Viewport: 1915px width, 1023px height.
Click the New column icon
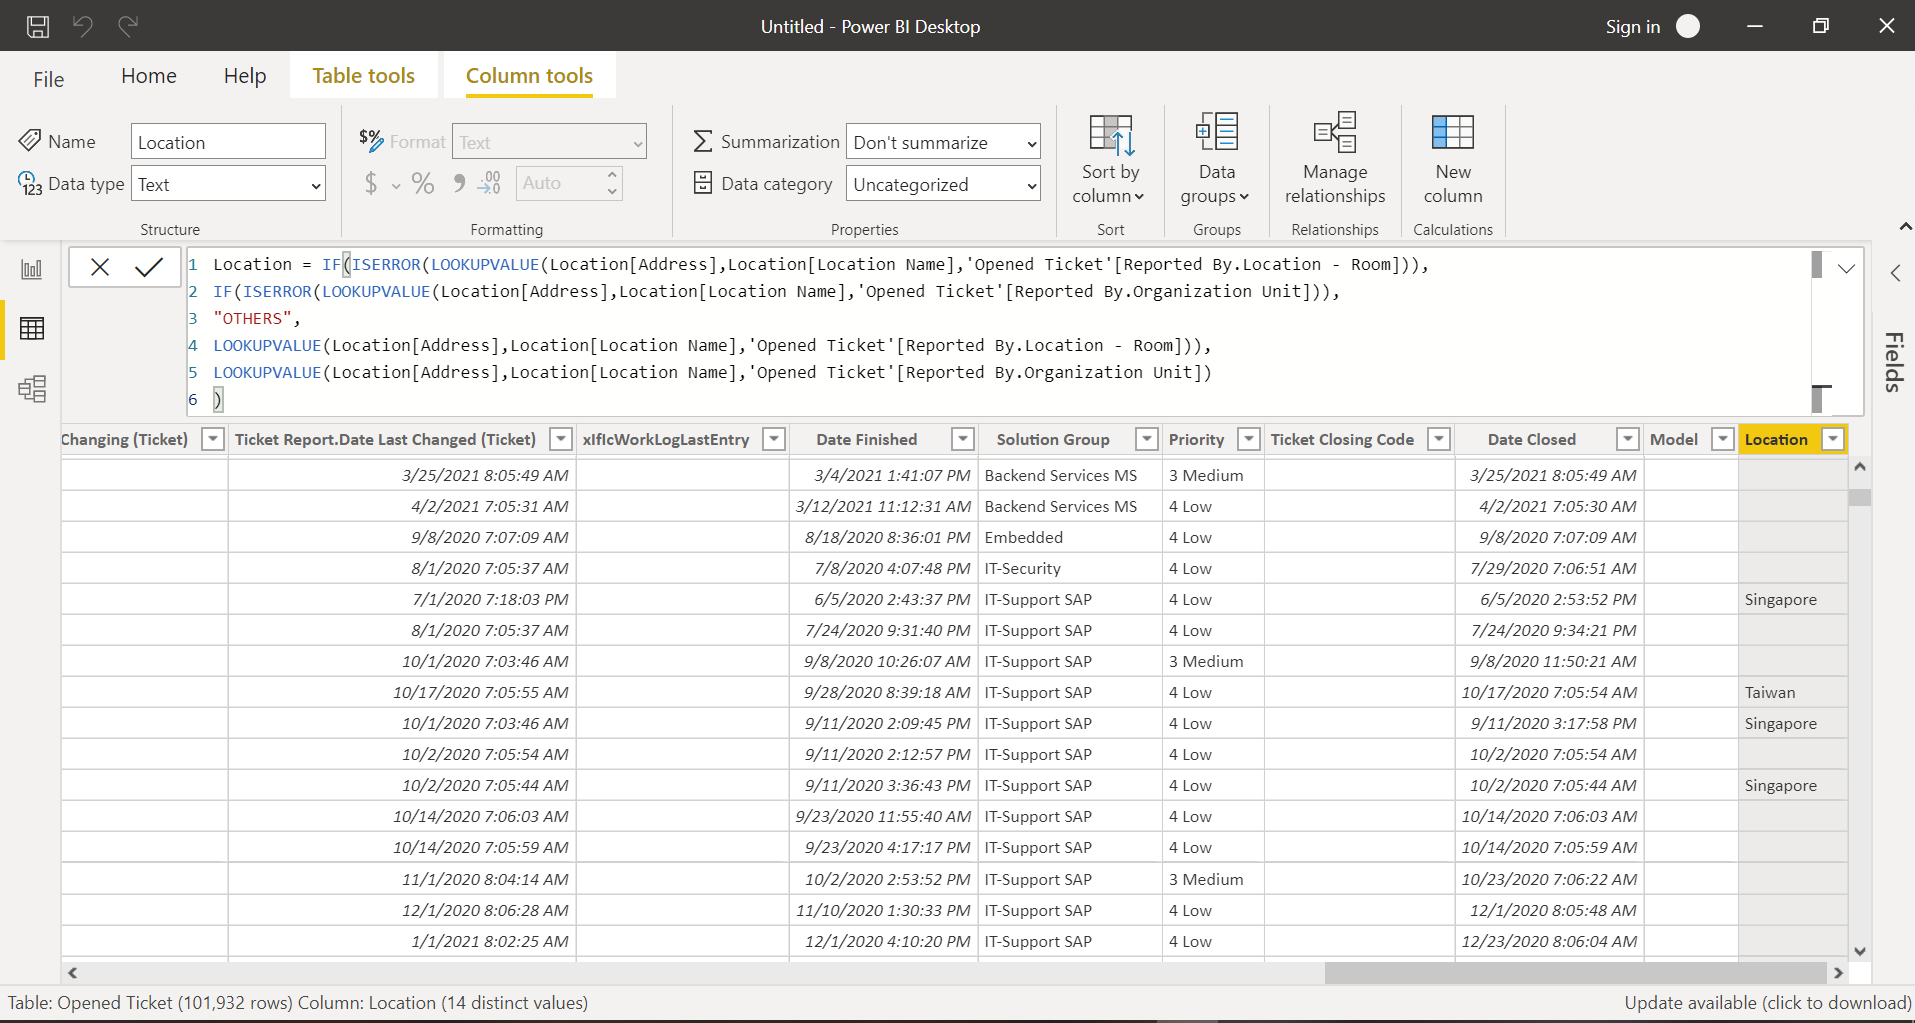click(1453, 132)
